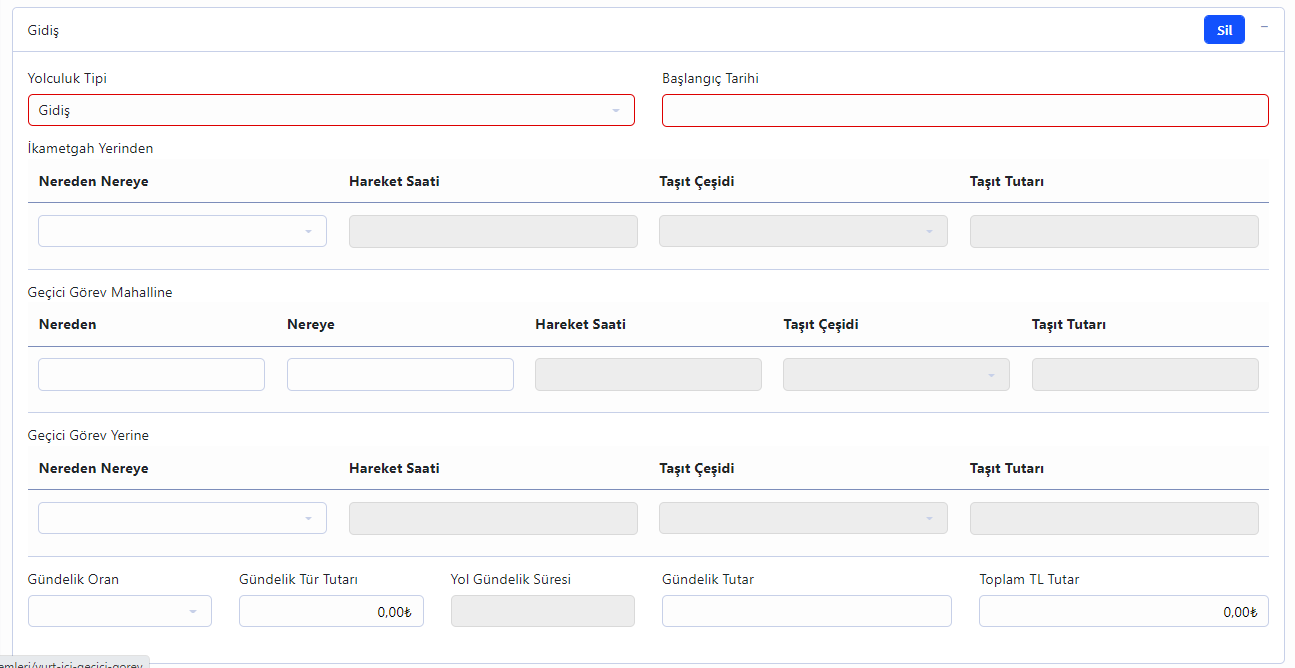
Task: Open Taşıt Çeşidi dropdown under İkametgah Yerinden
Action: (x=802, y=231)
